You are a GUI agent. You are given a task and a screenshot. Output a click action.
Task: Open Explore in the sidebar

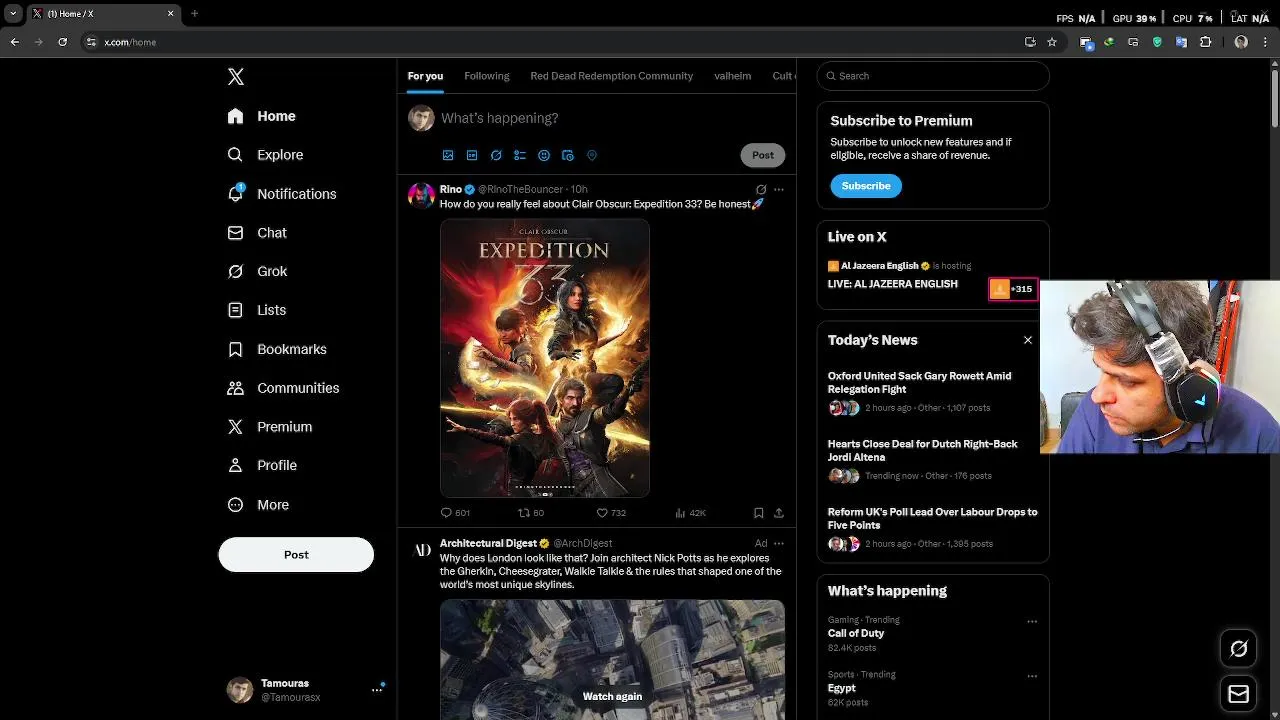point(265,155)
